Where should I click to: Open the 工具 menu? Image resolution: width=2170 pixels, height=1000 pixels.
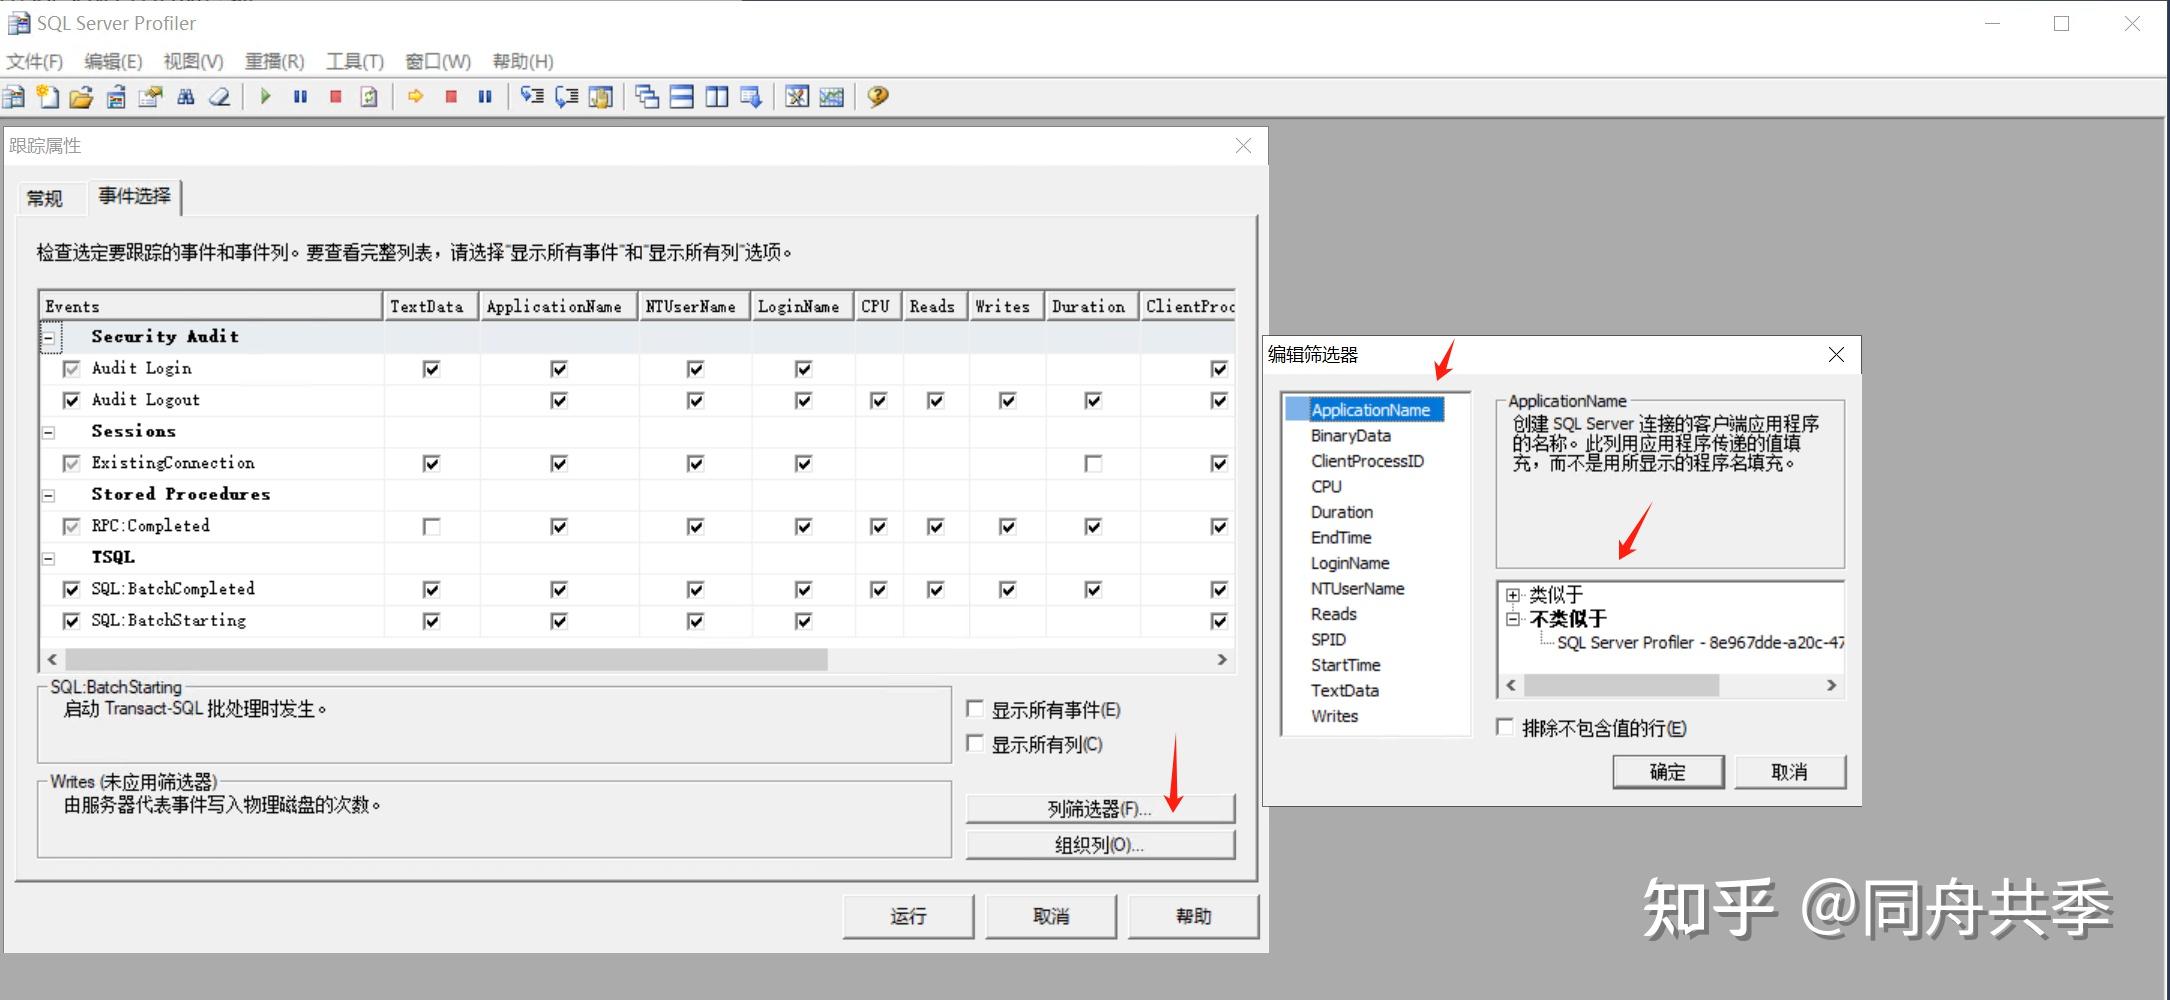click(x=354, y=61)
